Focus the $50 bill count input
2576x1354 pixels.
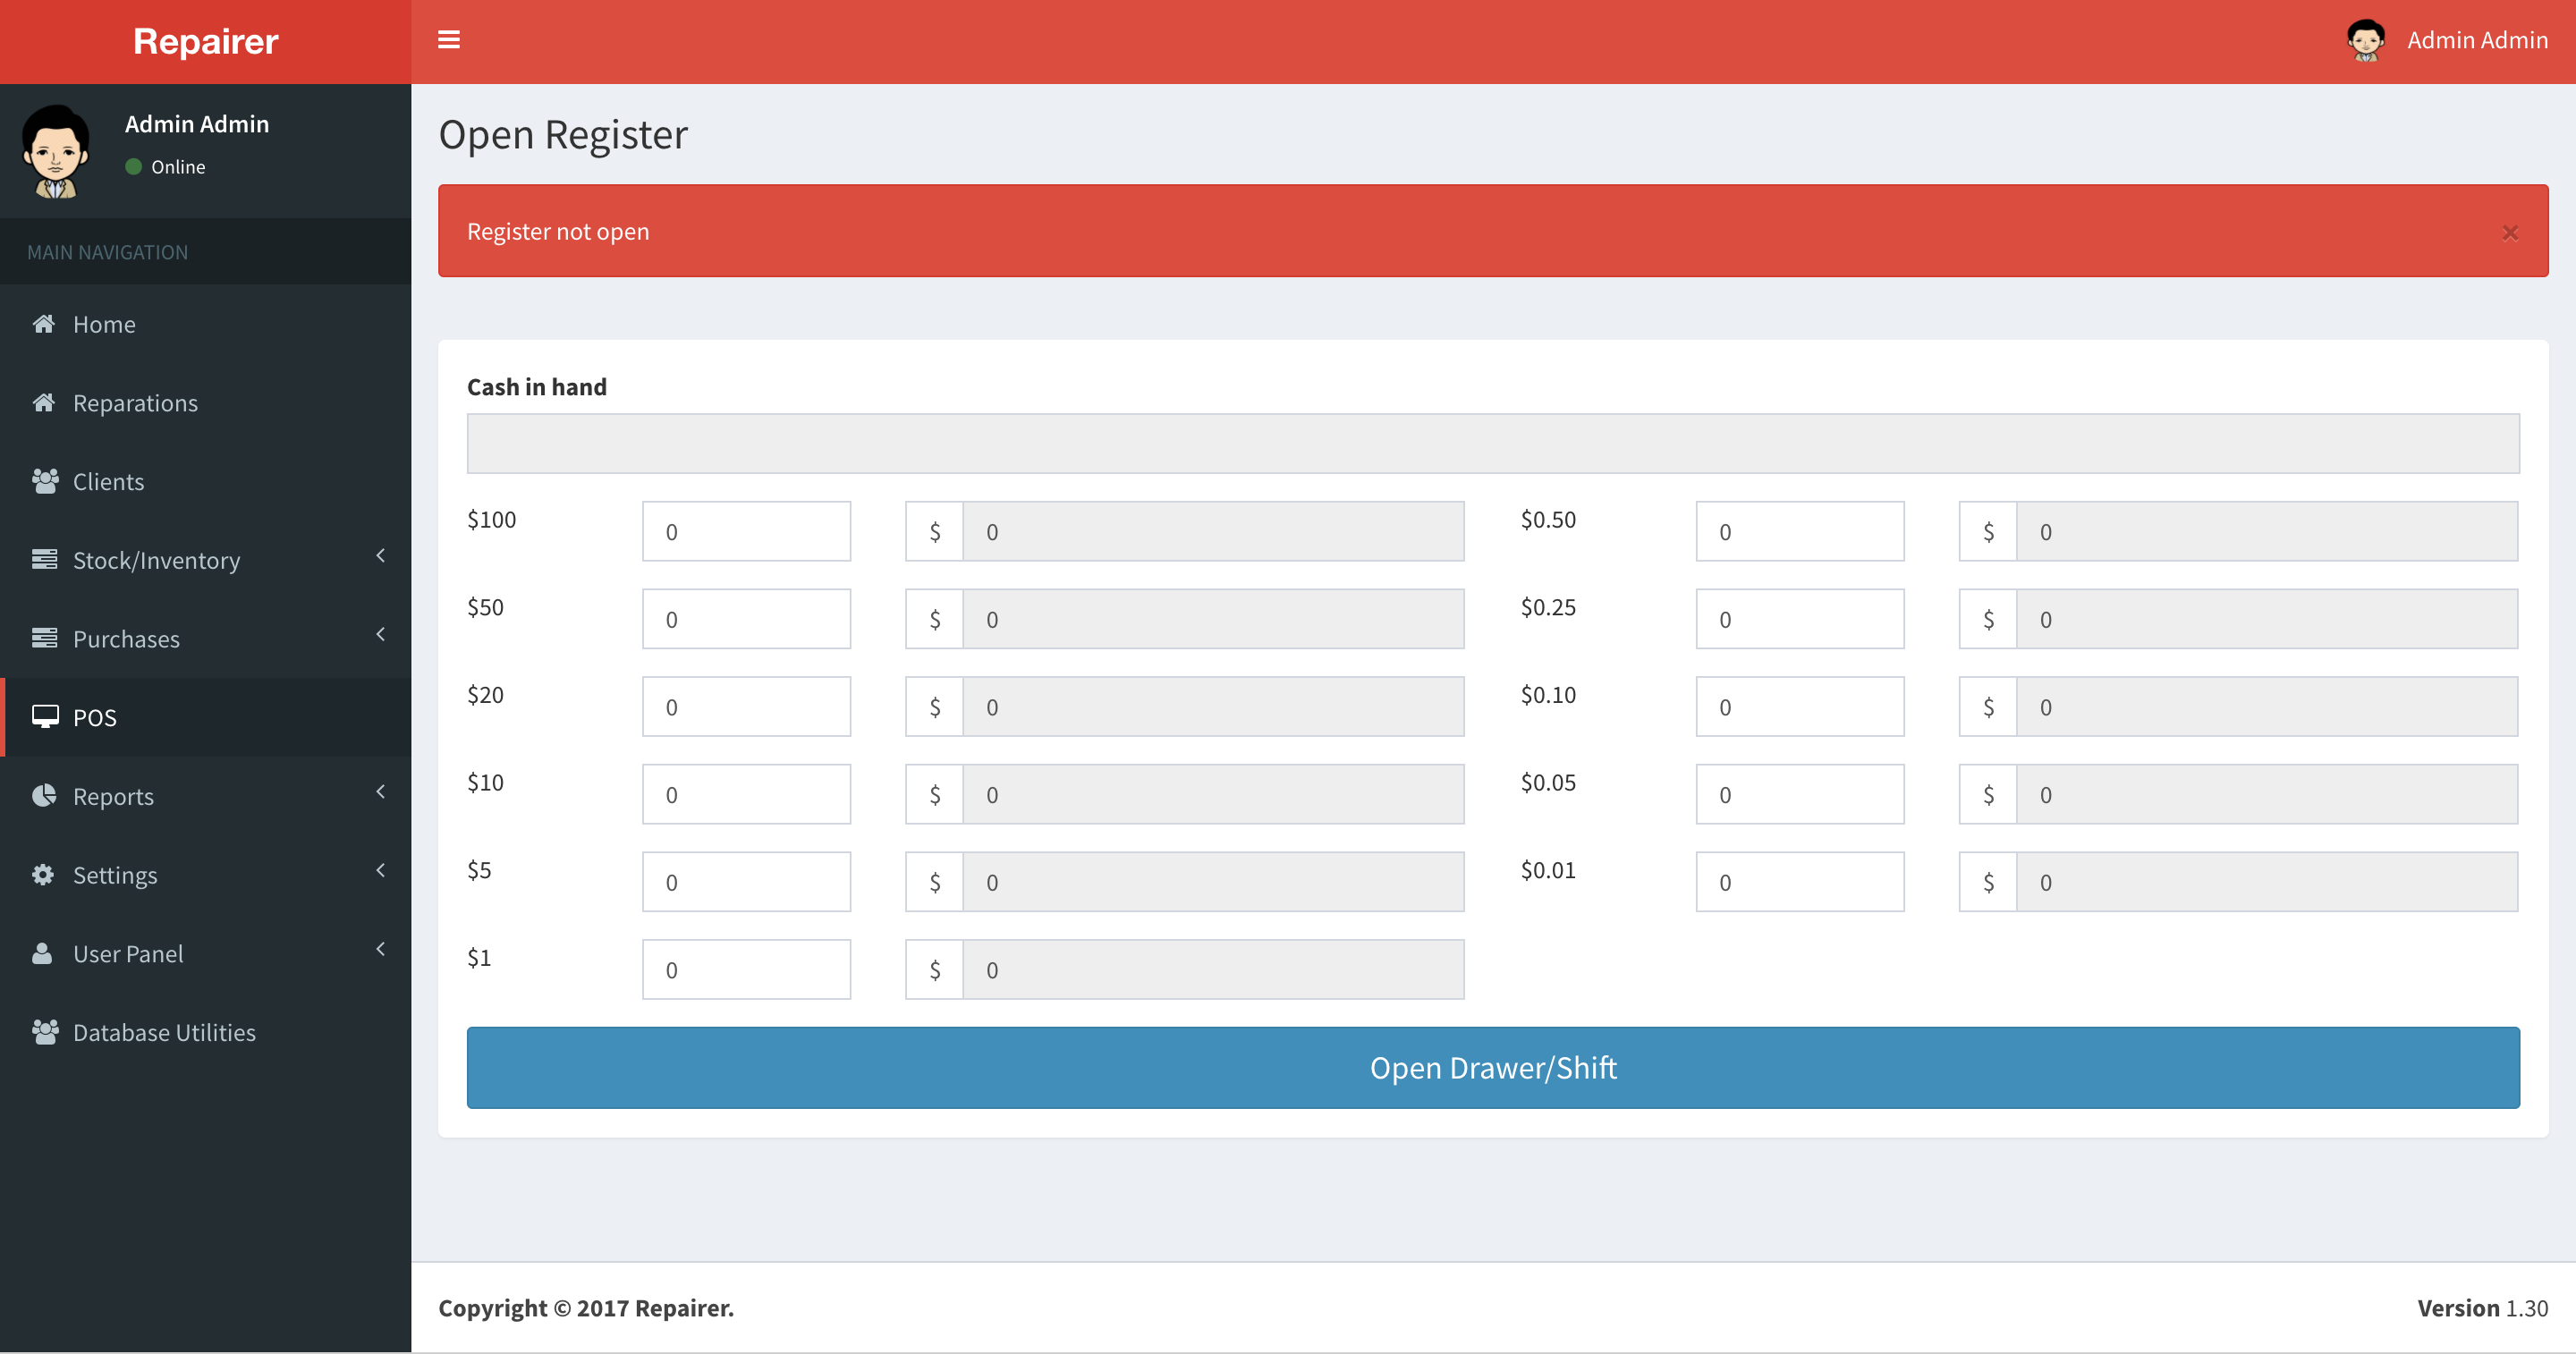tap(746, 619)
